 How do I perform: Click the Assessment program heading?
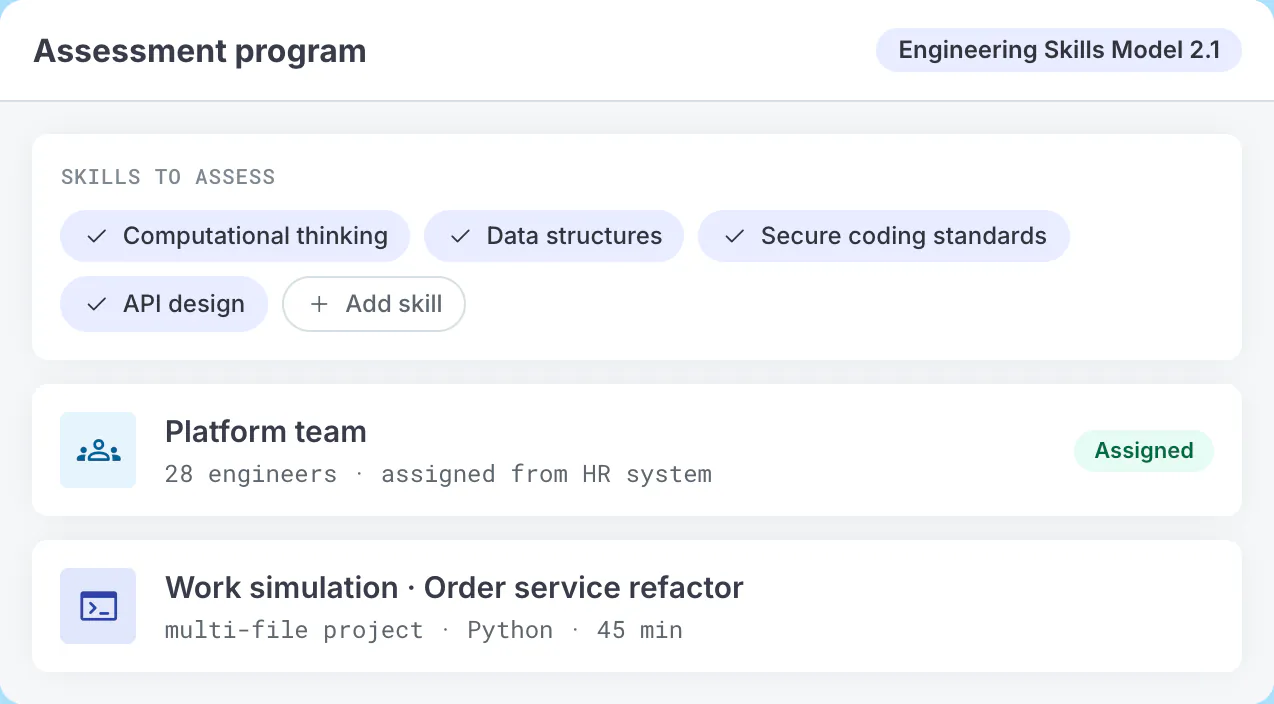point(200,51)
